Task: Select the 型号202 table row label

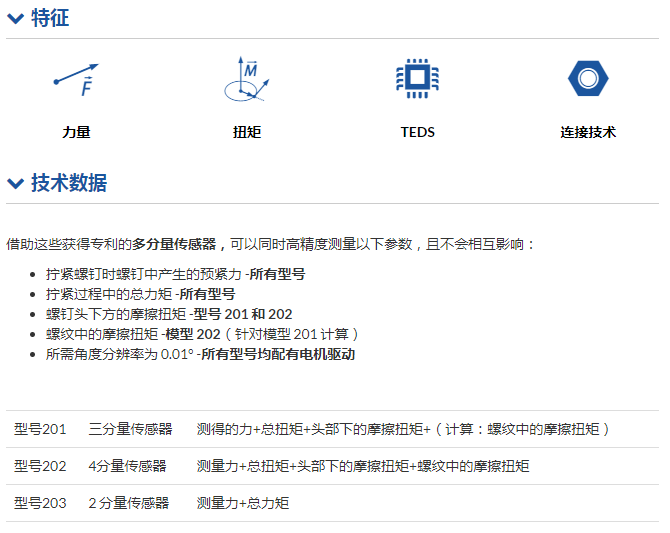Action: point(40,466)
